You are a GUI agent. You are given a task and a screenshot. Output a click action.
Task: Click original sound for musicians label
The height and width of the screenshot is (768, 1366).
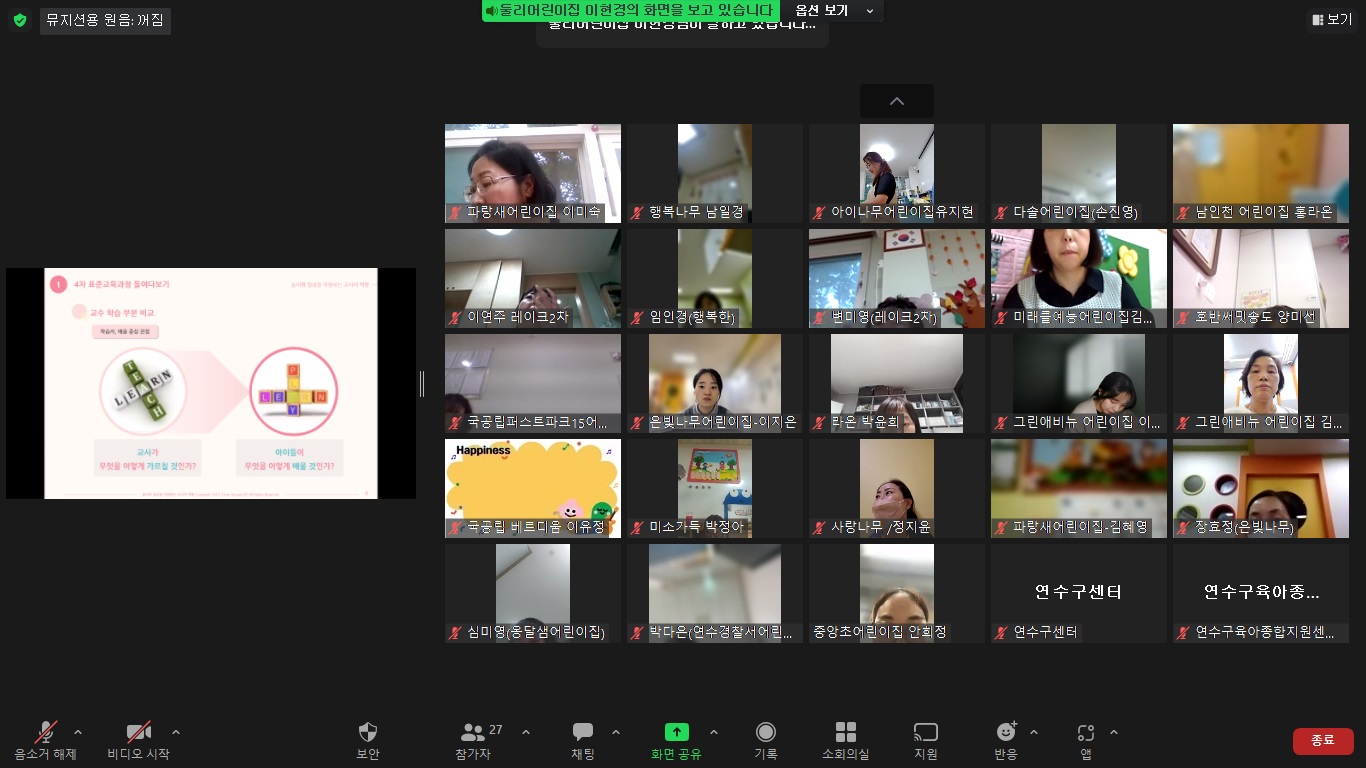click(105, 19)
